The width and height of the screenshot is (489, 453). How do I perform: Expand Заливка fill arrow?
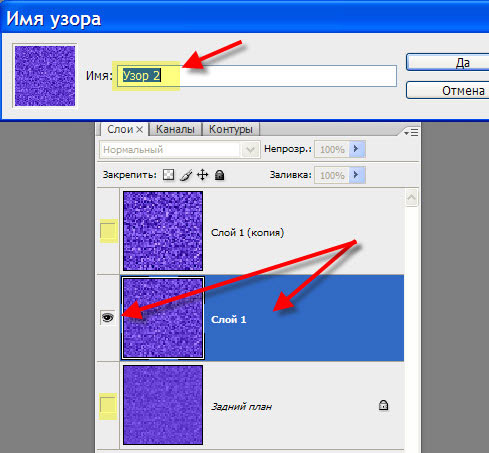pyautogui.click(x=357, y=175)
